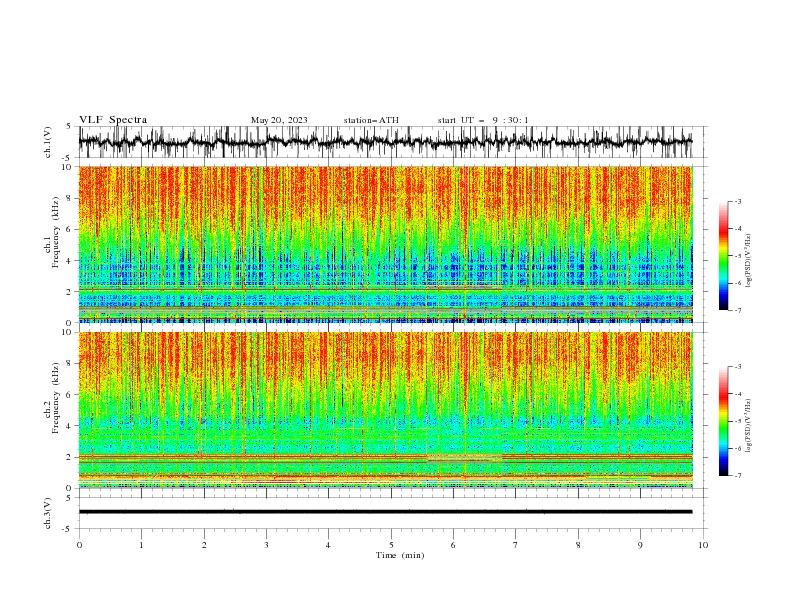Screen dimensions: 792x612
Task: Click the ch.2 spectrogram color scale bar
Action: tap(723, 421)
